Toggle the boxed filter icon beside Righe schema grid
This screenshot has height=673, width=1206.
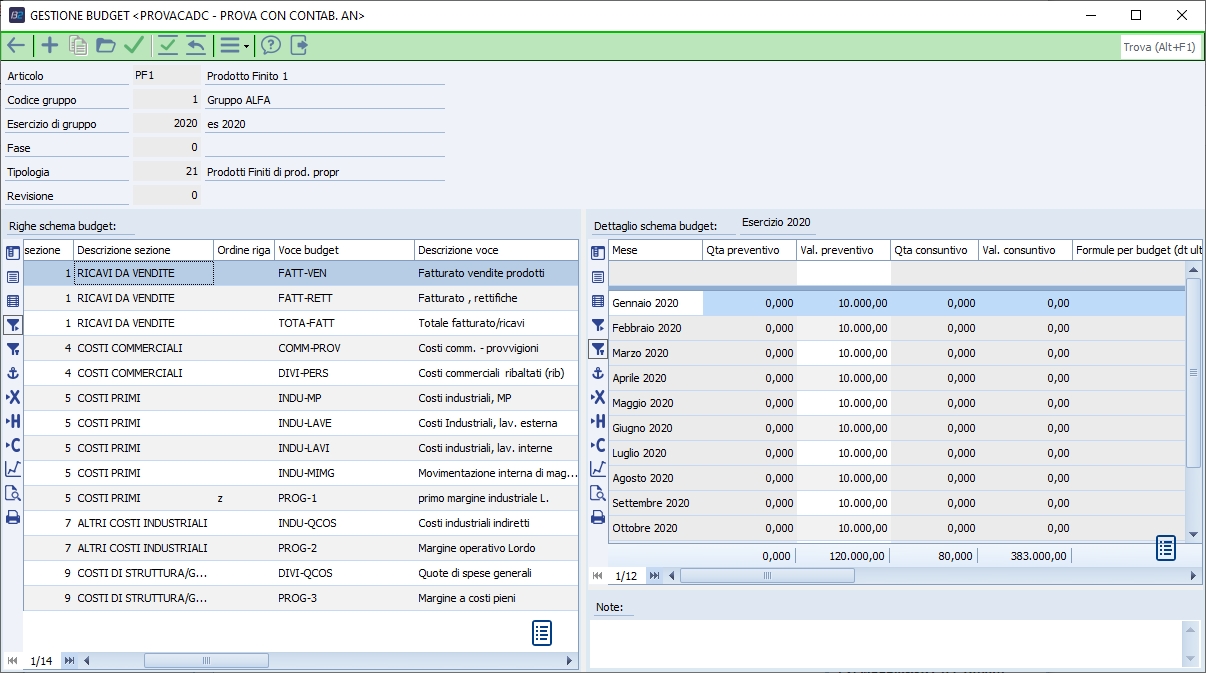pos(13,324)
